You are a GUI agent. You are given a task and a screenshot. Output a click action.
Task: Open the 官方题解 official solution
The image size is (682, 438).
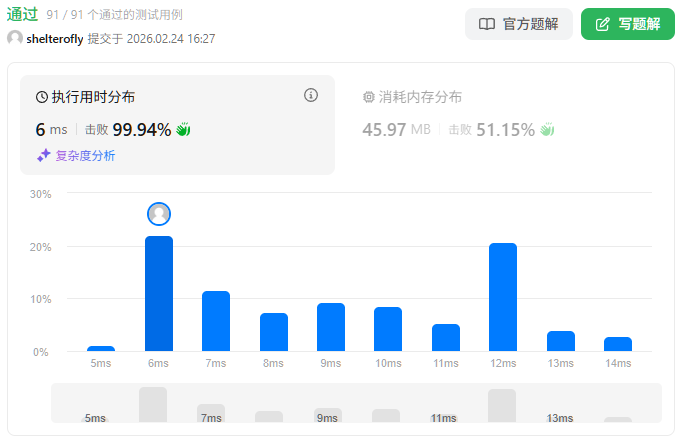click(514, 24)
